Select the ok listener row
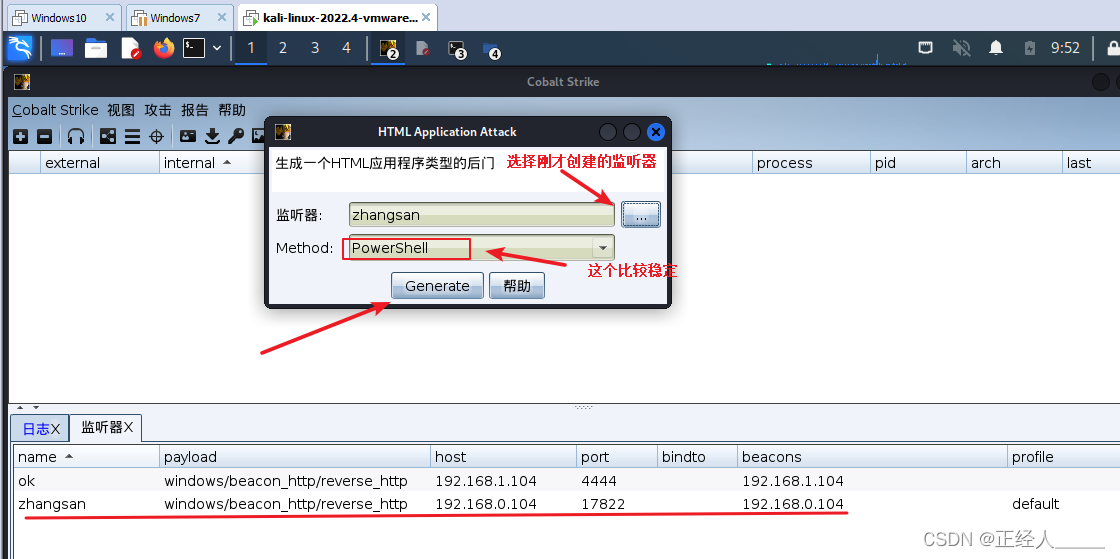1120x559 pixels. [x=566, y=480]
